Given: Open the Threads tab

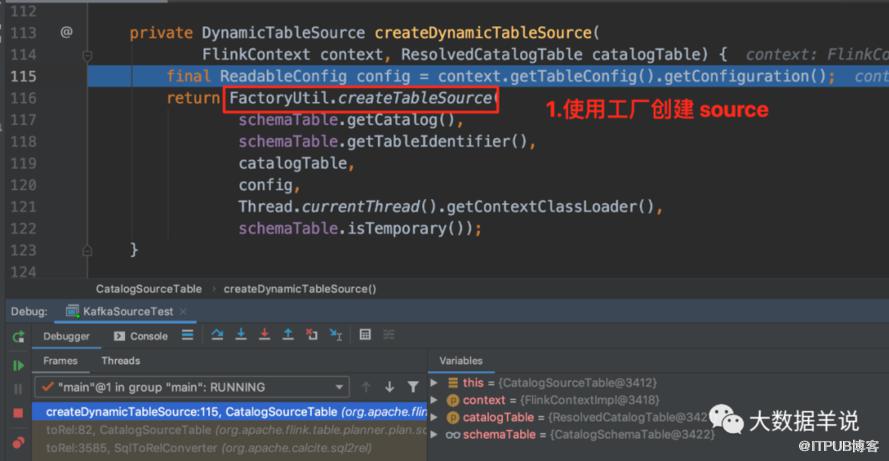Looking at the screenshot, I should pyautogui.click(x=121, y=361).
